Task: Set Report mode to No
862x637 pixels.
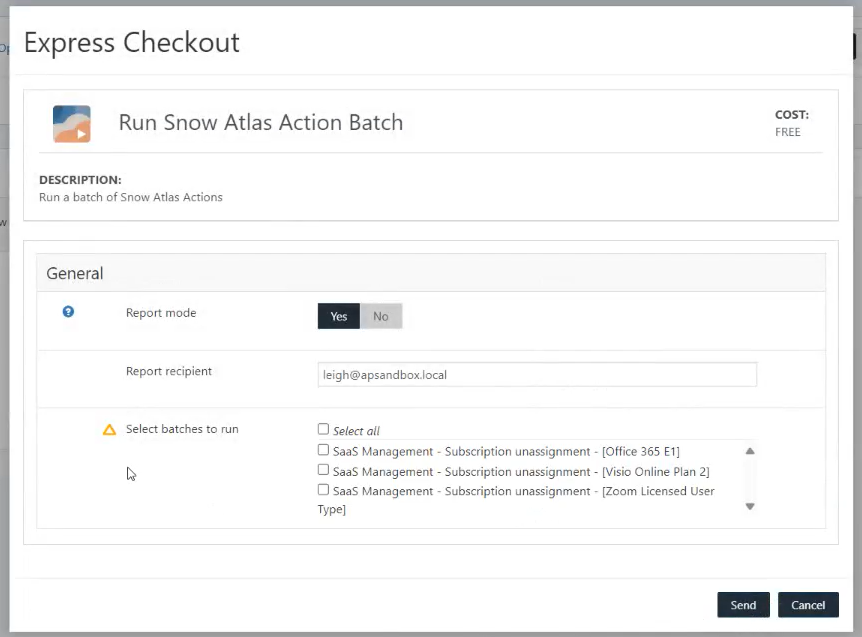Action: pos(380,315)
